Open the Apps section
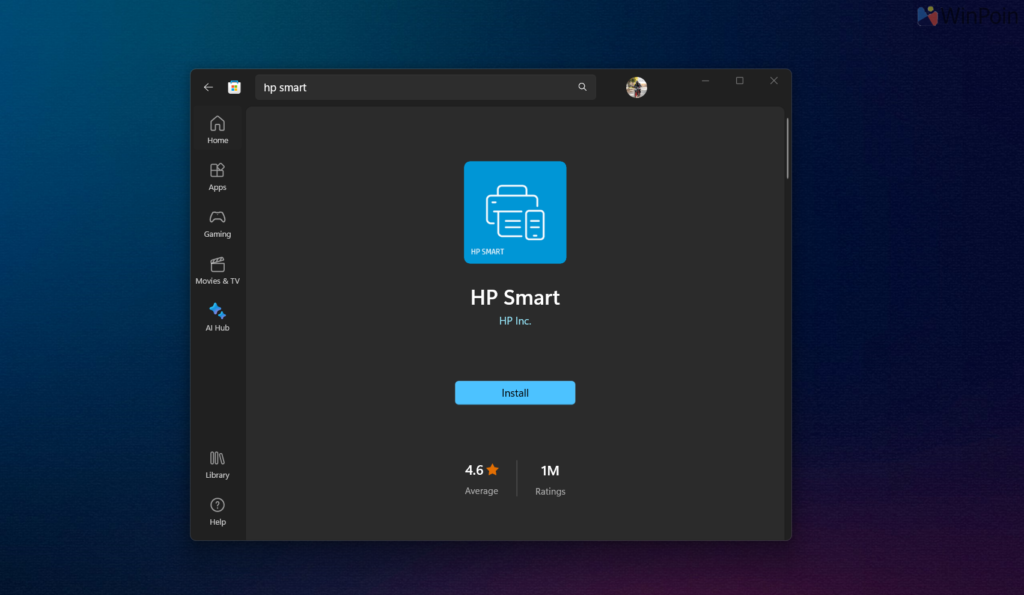Screen dimensions: 1024x595 (217, 176)
